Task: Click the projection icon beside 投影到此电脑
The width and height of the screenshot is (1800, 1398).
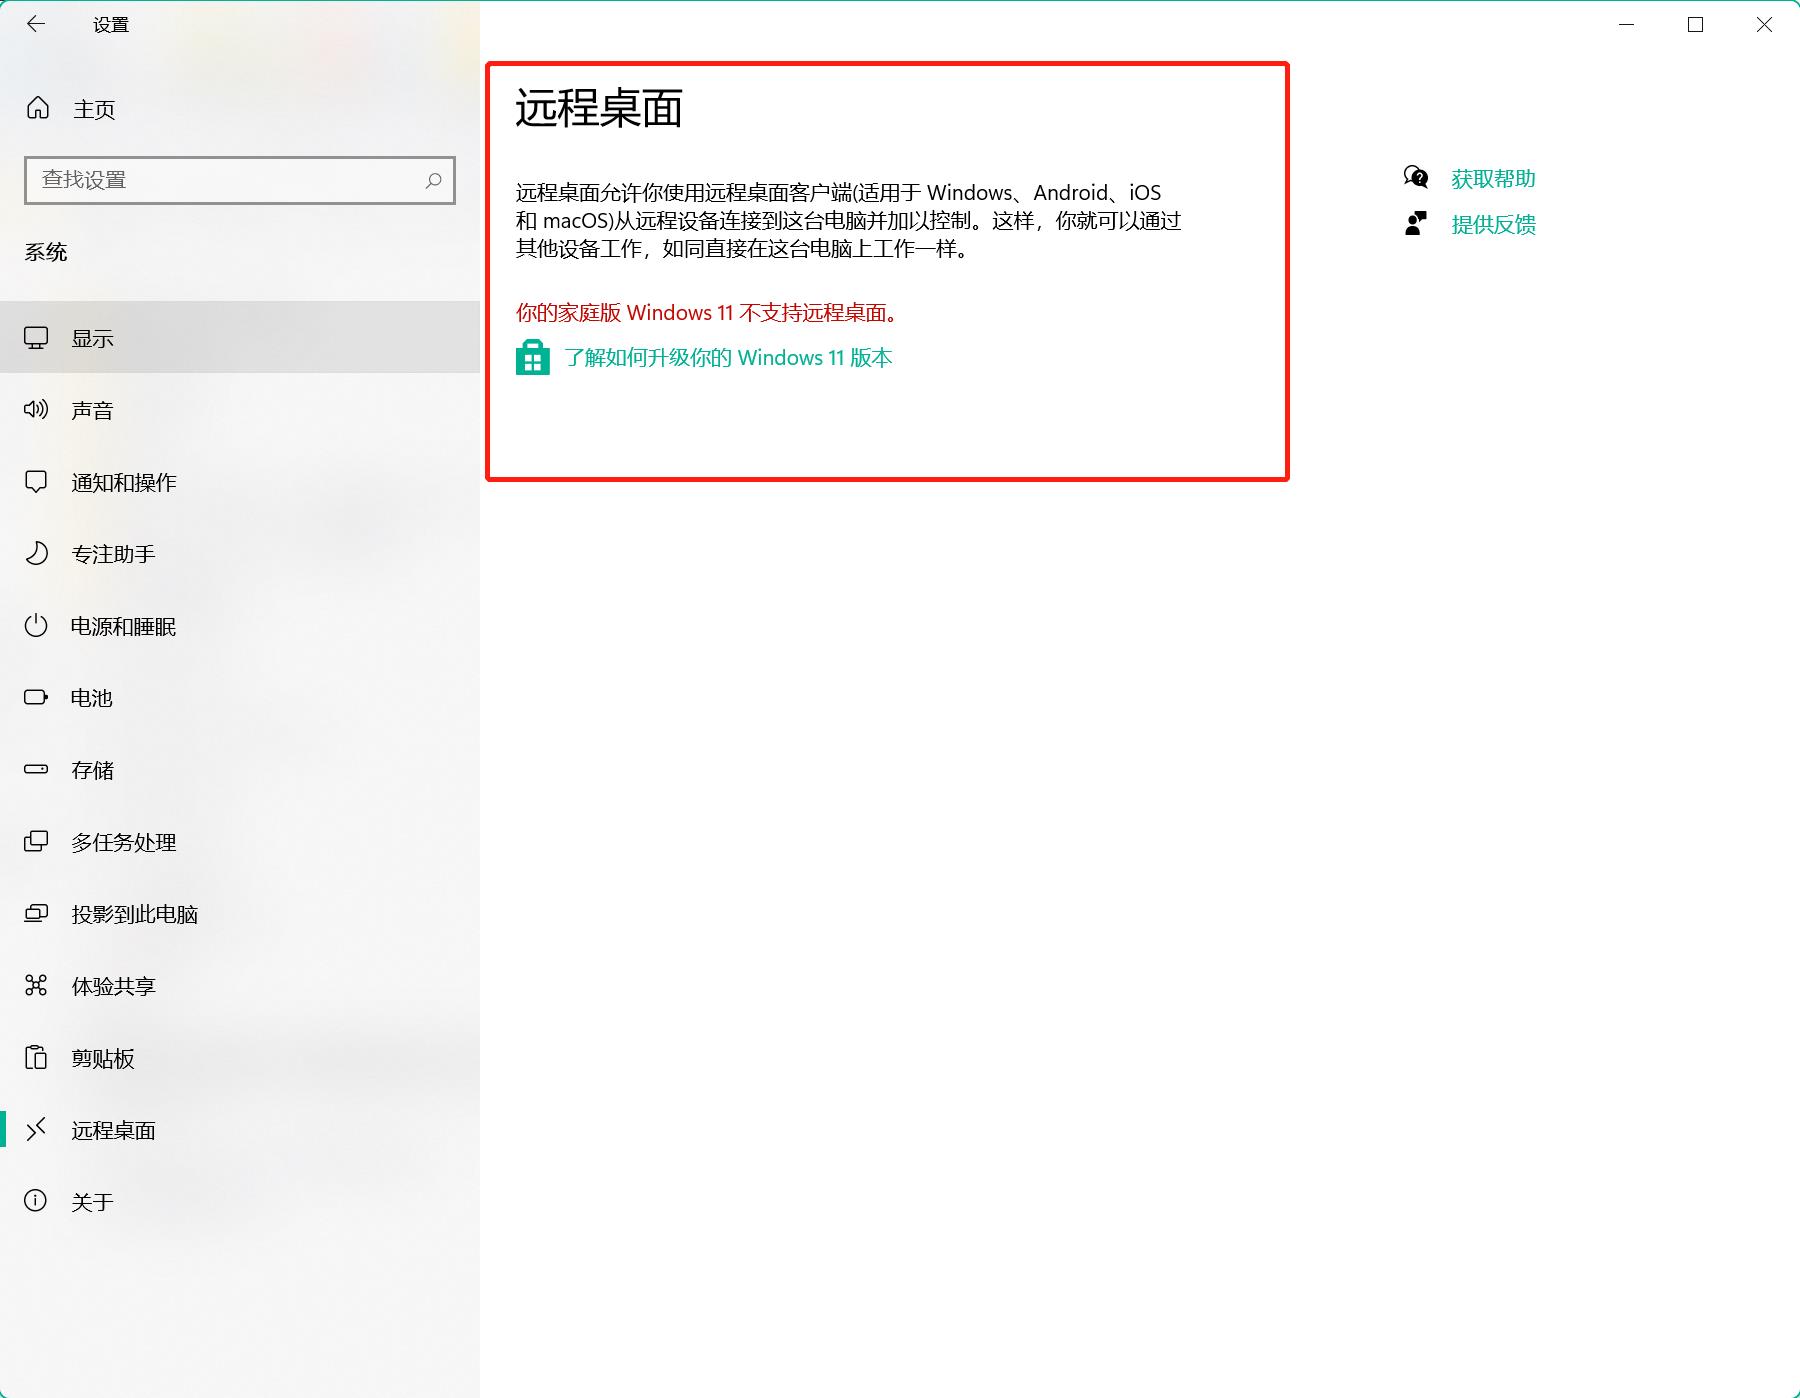Action: pos(36,913)
